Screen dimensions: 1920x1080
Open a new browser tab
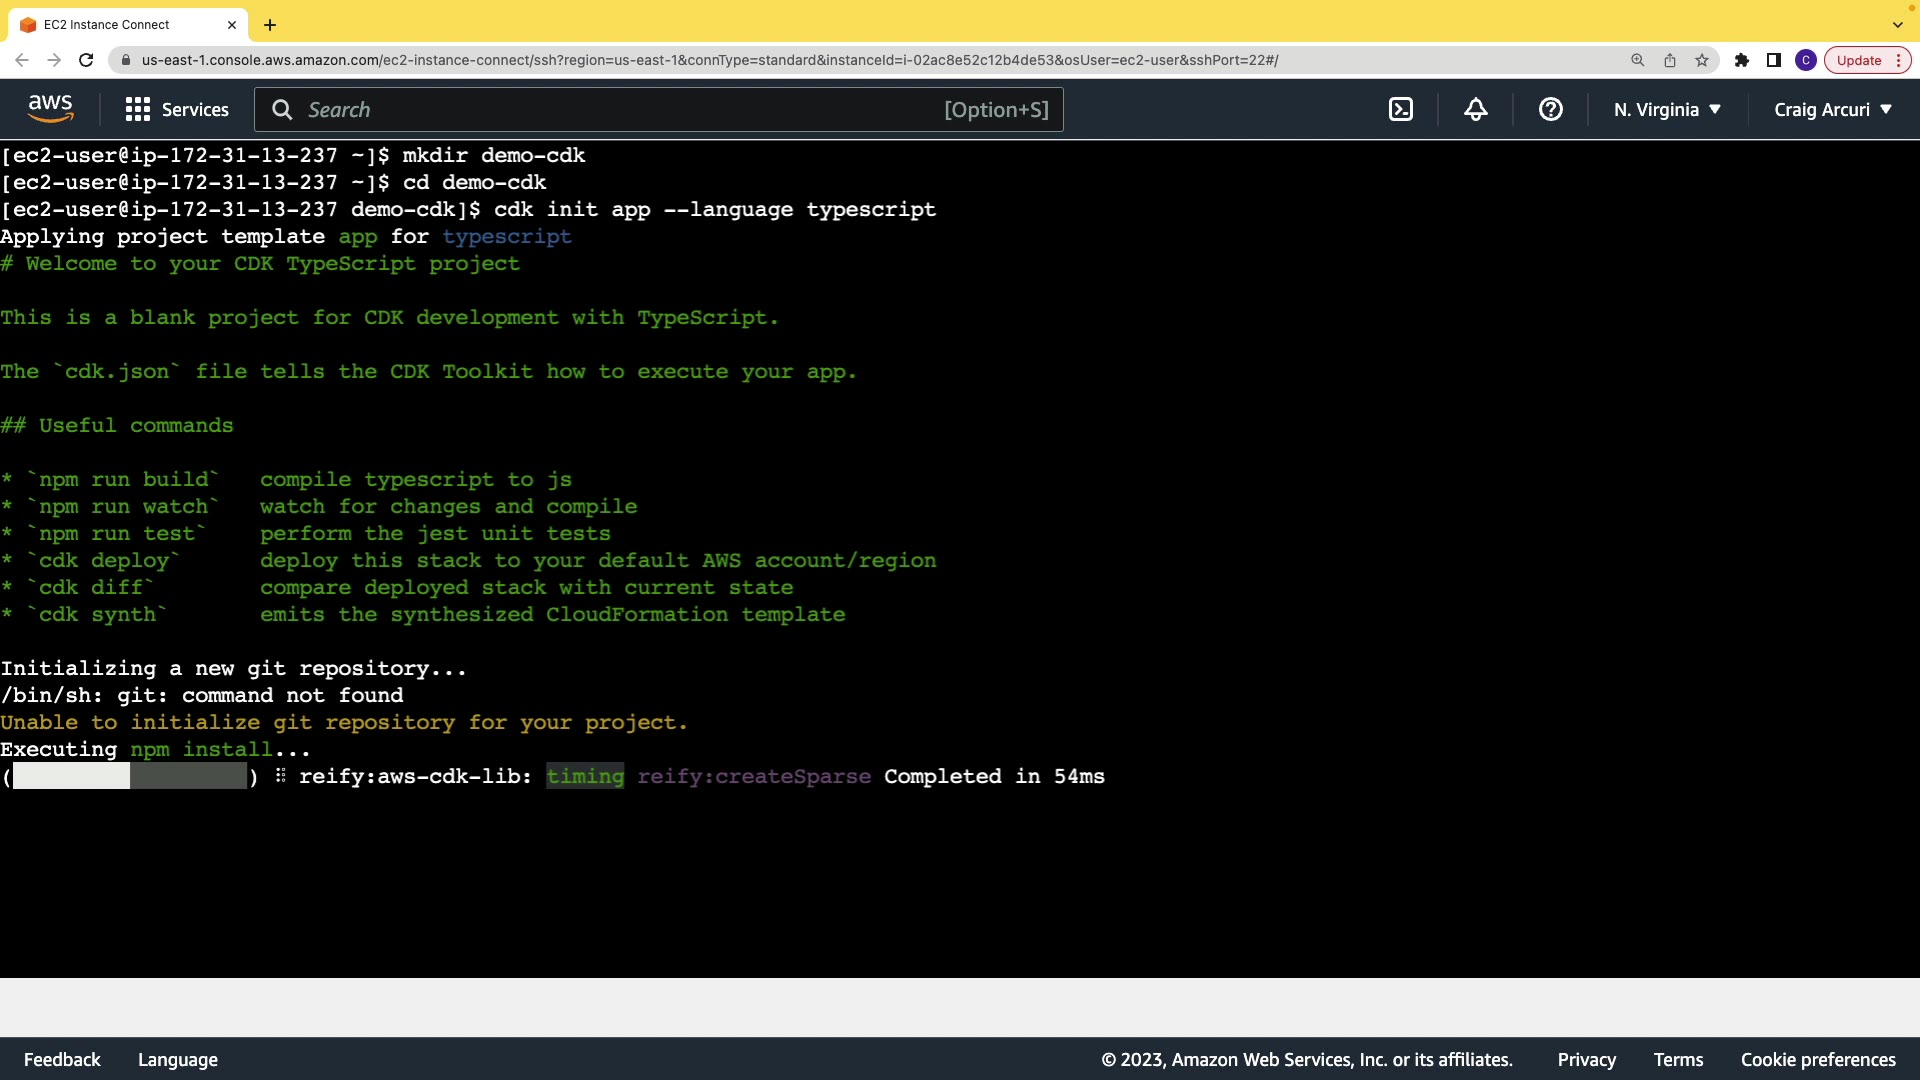270,25
